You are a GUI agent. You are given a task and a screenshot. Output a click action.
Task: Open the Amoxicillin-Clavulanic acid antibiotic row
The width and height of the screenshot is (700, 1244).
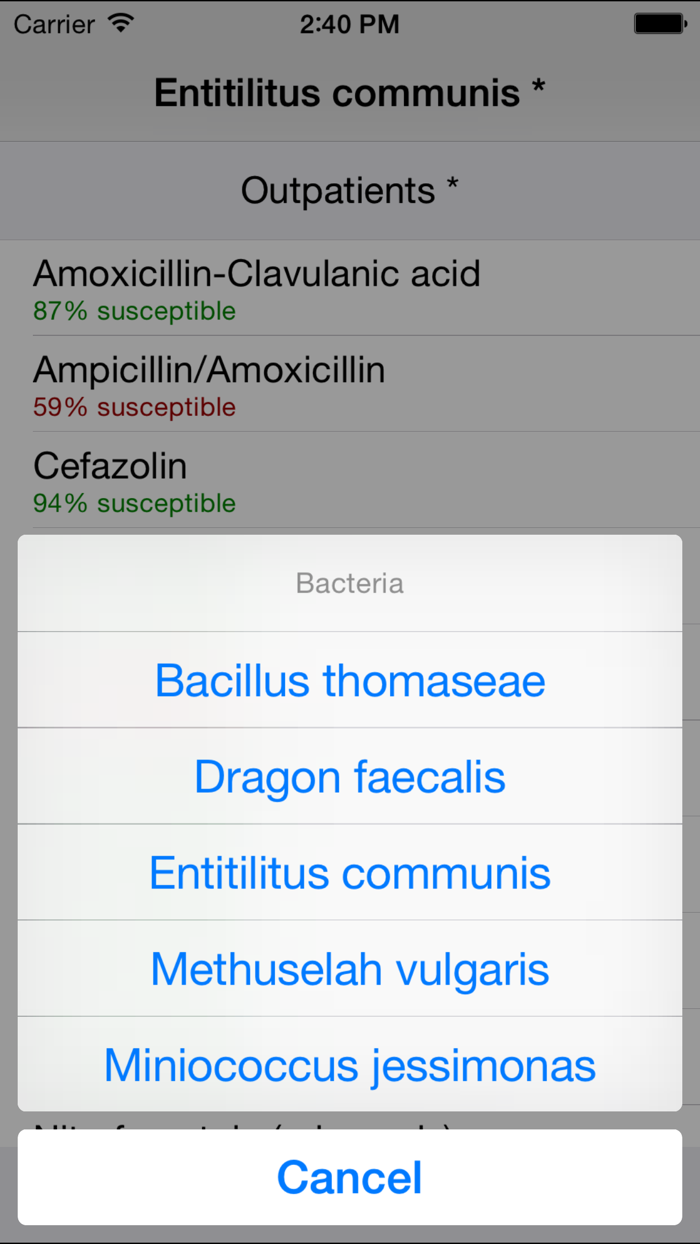[x=257, y=273]
